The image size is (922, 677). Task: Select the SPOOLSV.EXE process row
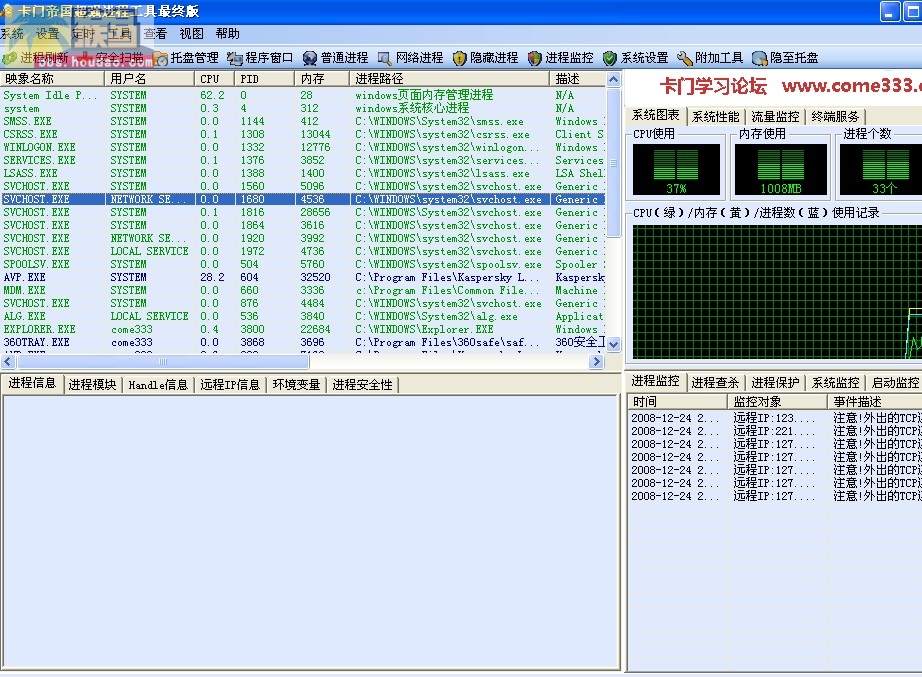[303, 264]
